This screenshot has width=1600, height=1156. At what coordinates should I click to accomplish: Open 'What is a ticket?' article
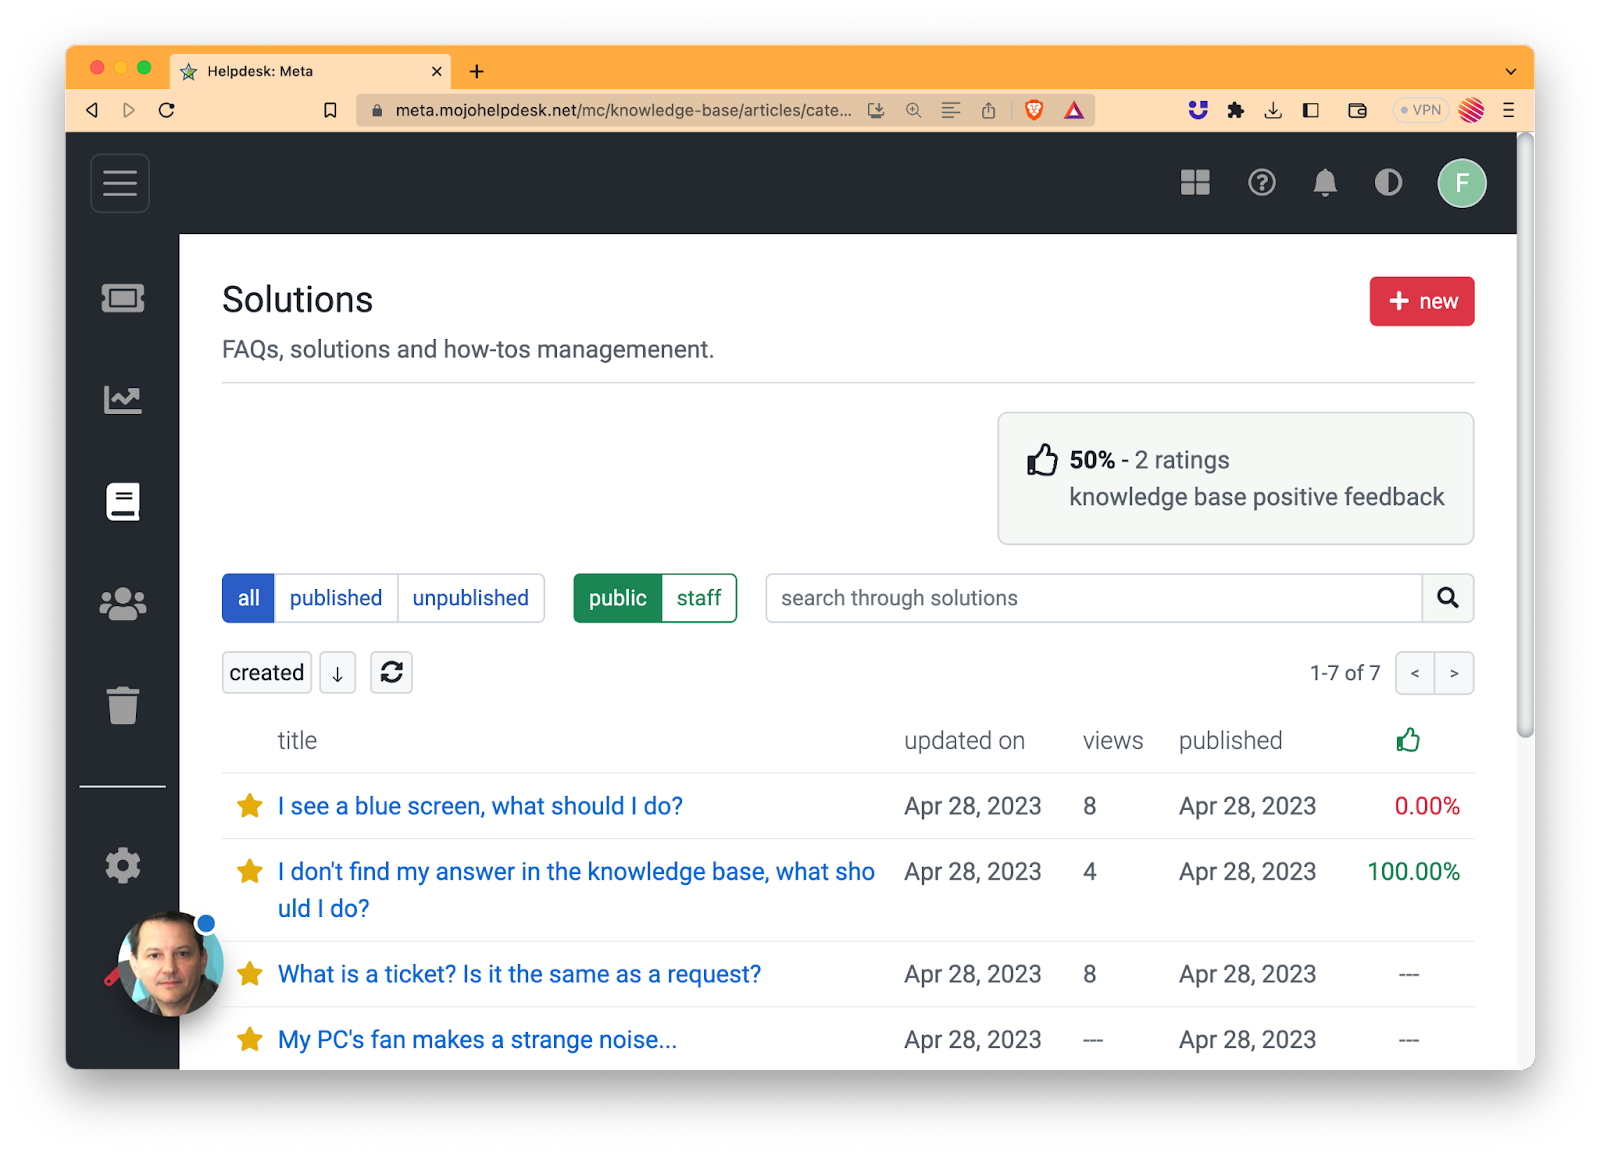coord(519,974)
